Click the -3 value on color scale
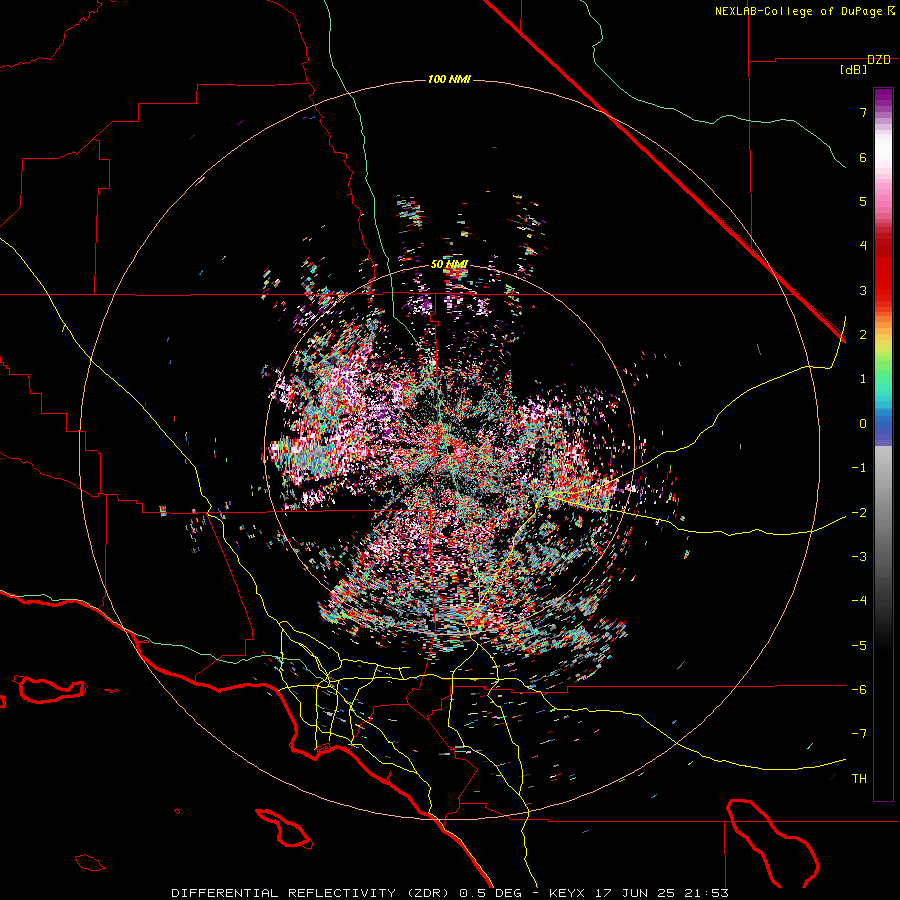900x900 pixels. [859, 556]
